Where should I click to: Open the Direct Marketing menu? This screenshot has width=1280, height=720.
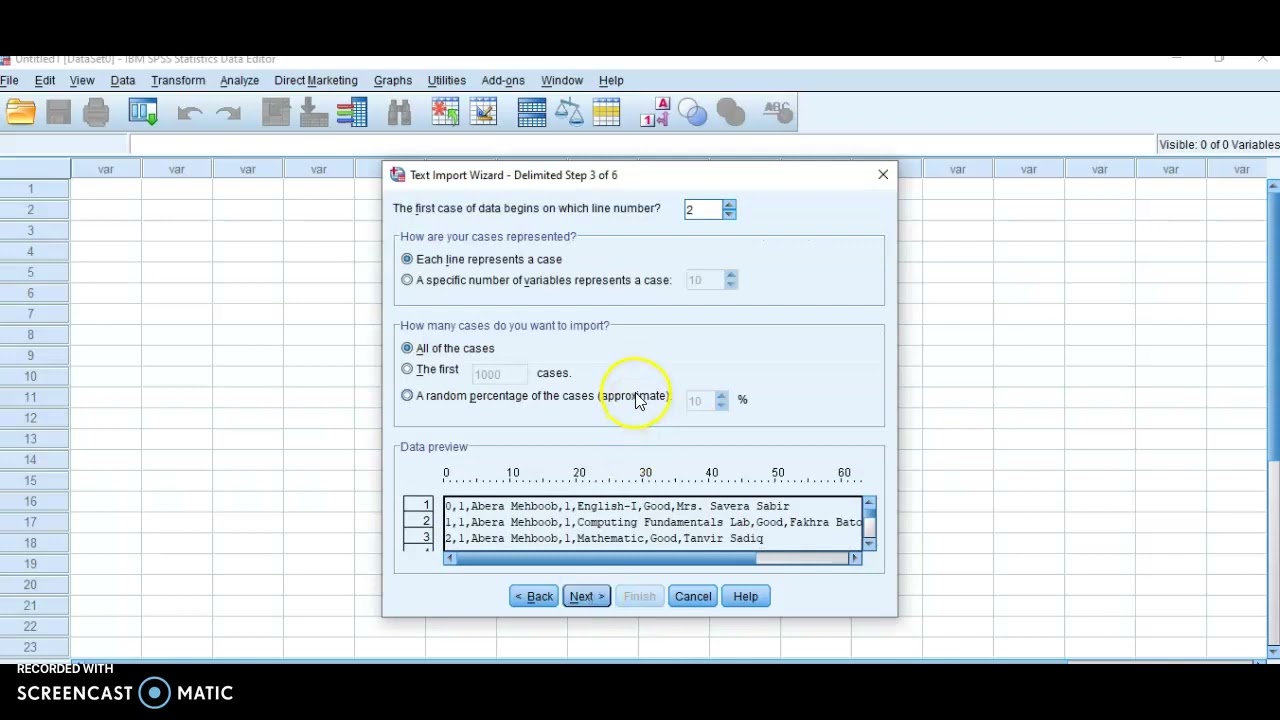point(316,80)
